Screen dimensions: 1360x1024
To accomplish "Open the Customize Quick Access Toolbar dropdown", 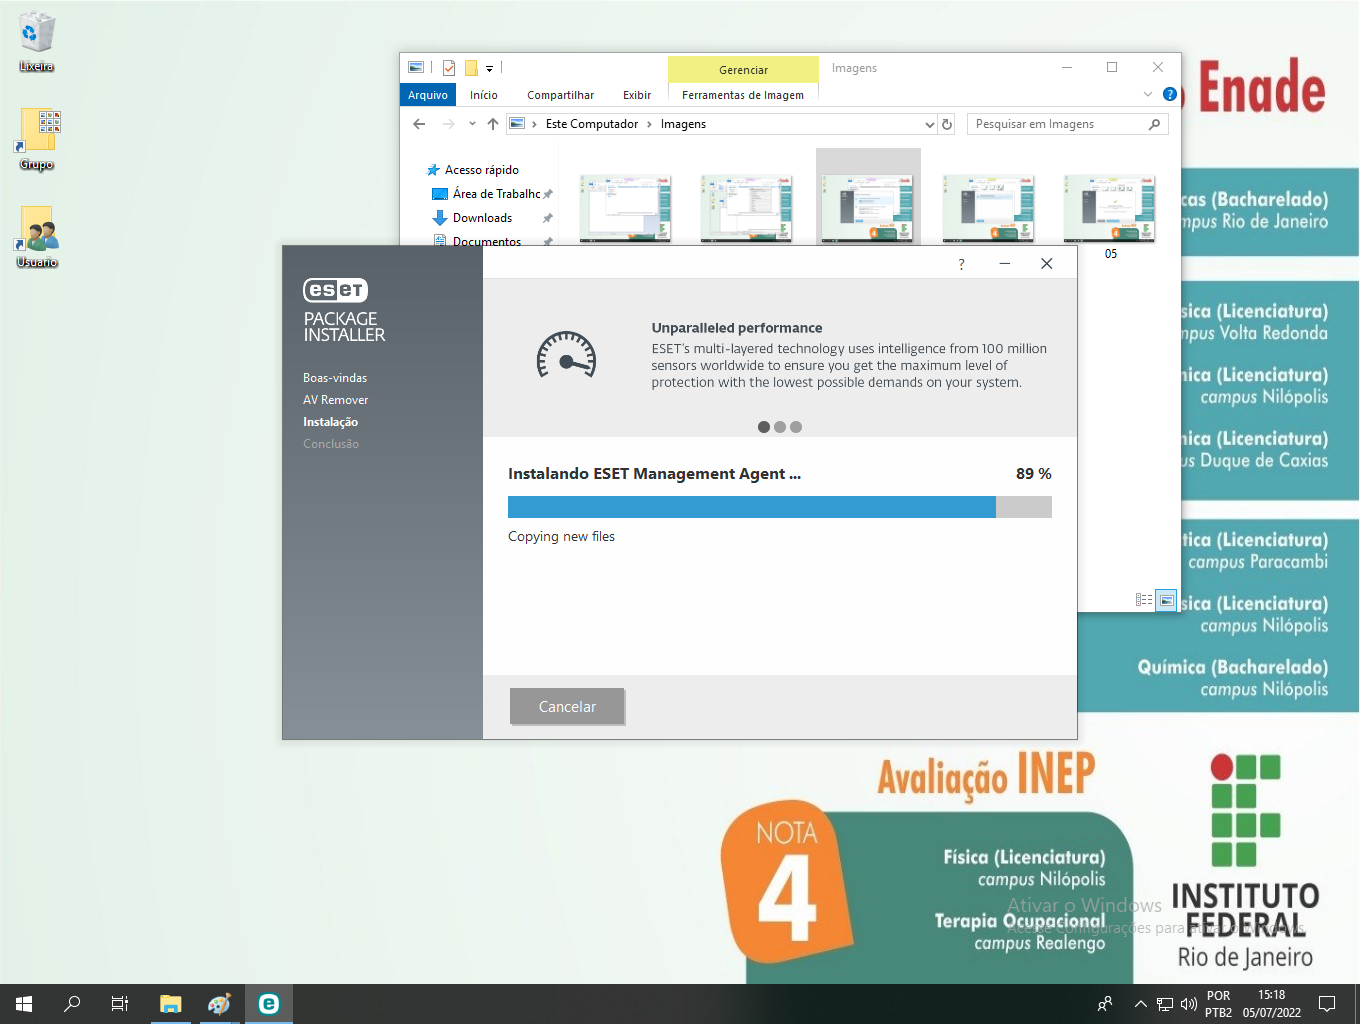I will click(x=489, y=69).
